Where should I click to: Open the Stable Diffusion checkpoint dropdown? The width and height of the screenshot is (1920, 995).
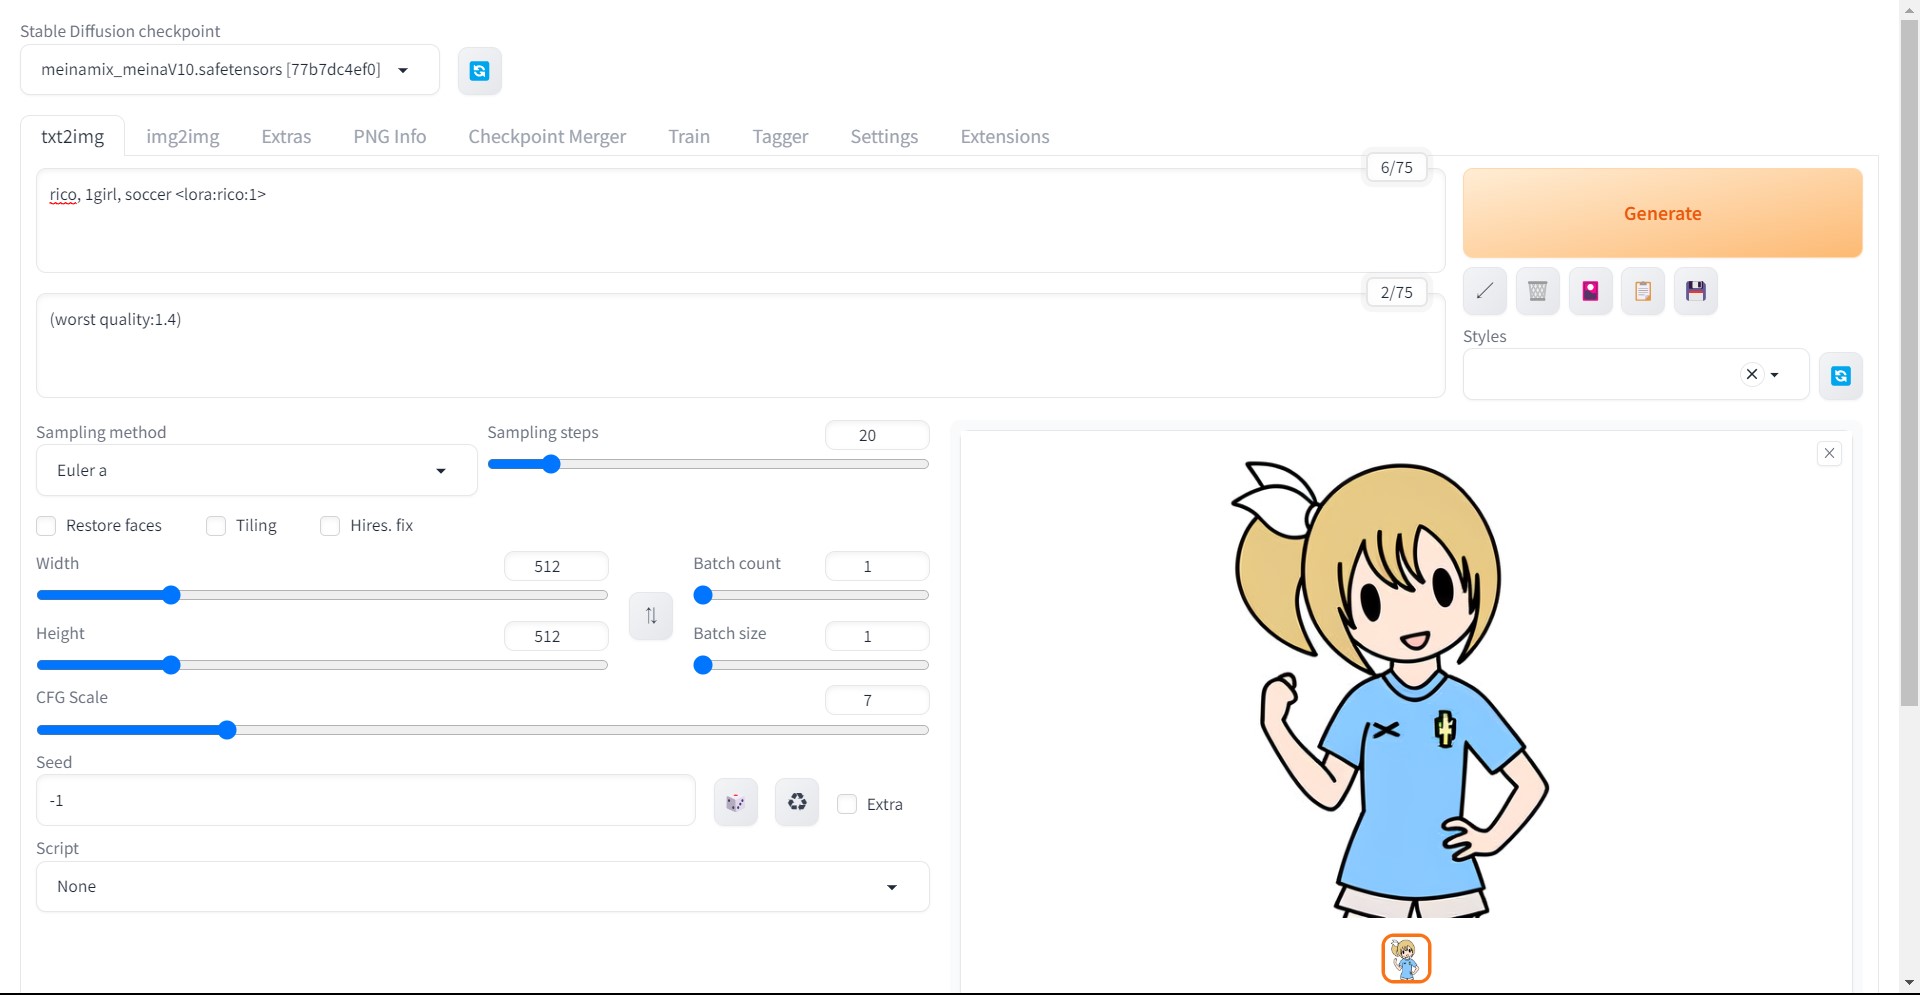(228, 70)
